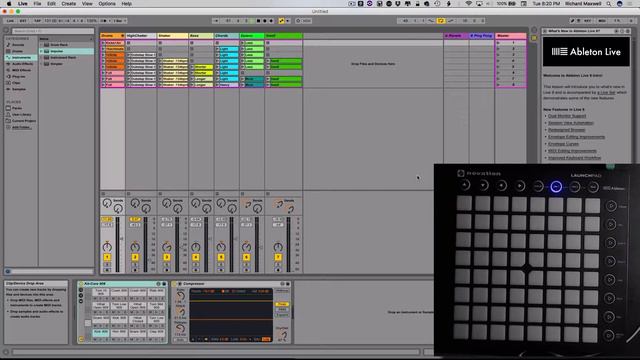Viewport: 640px width, 360px height.
Task: Expand Impulse in the browser list
Action: coord(41,51)
